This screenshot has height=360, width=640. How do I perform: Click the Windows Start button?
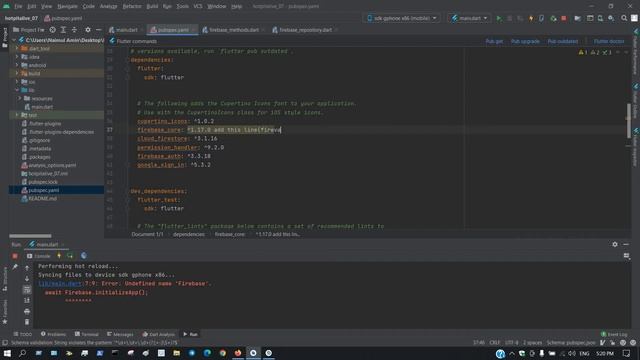pos(7,353)
